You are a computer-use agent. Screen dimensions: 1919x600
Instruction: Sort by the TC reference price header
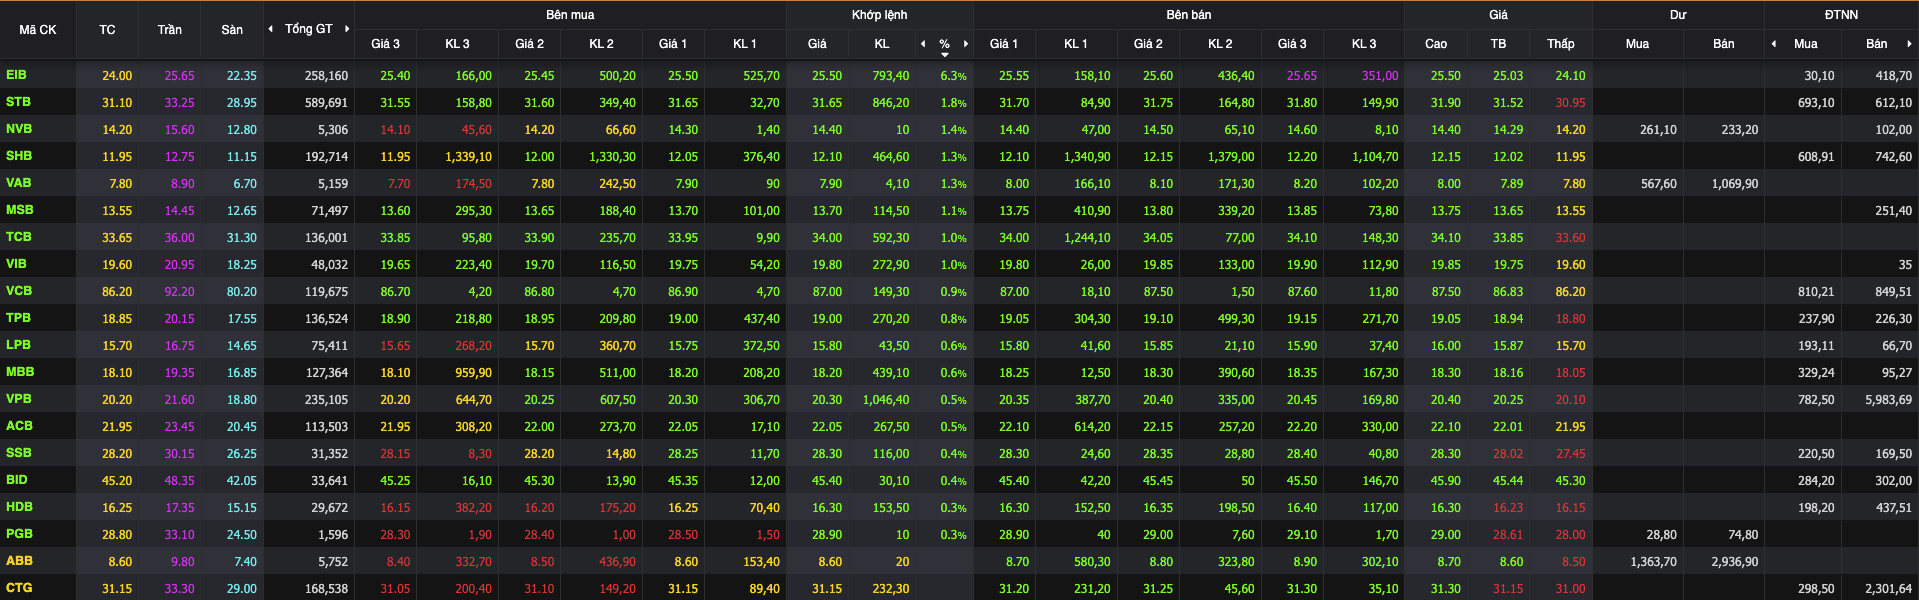pos(107,30)
